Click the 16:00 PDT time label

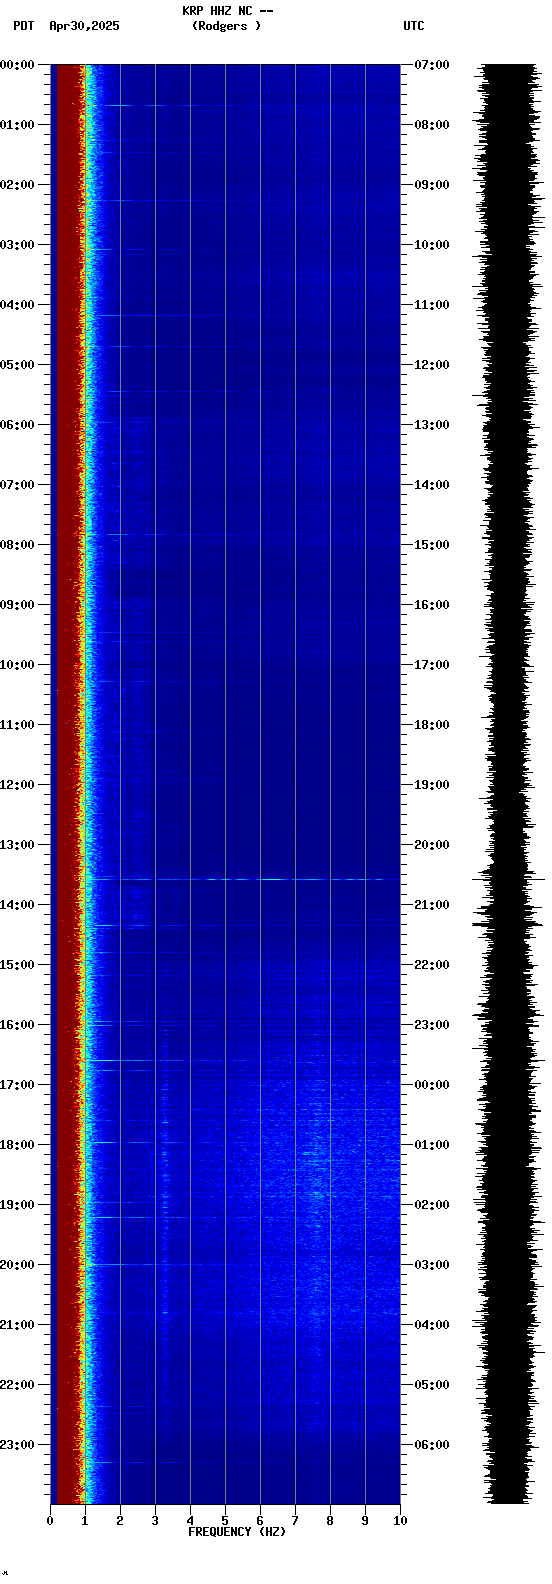(x=18, y=1025)
